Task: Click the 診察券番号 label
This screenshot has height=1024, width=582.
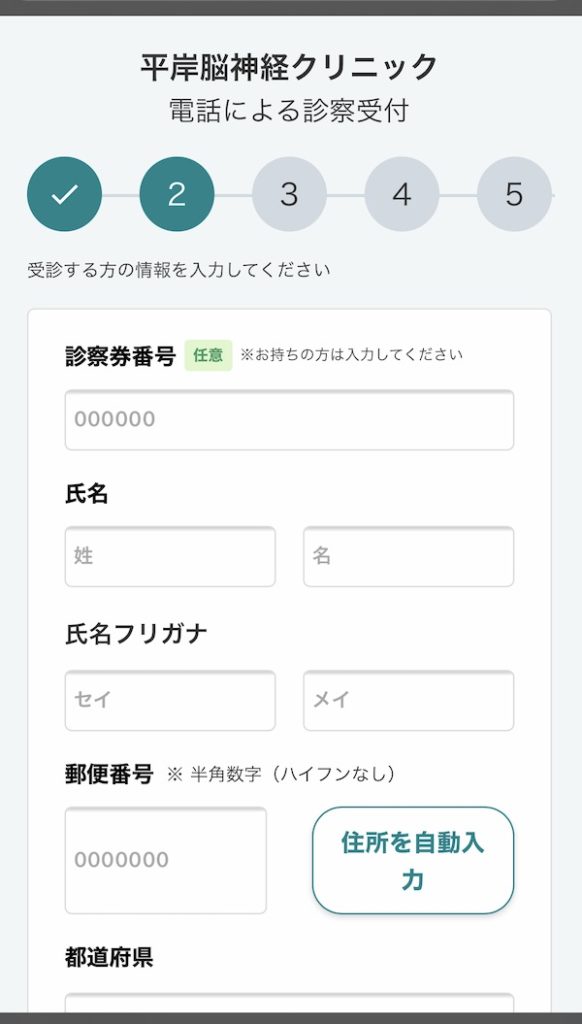Action: (120, 356)
